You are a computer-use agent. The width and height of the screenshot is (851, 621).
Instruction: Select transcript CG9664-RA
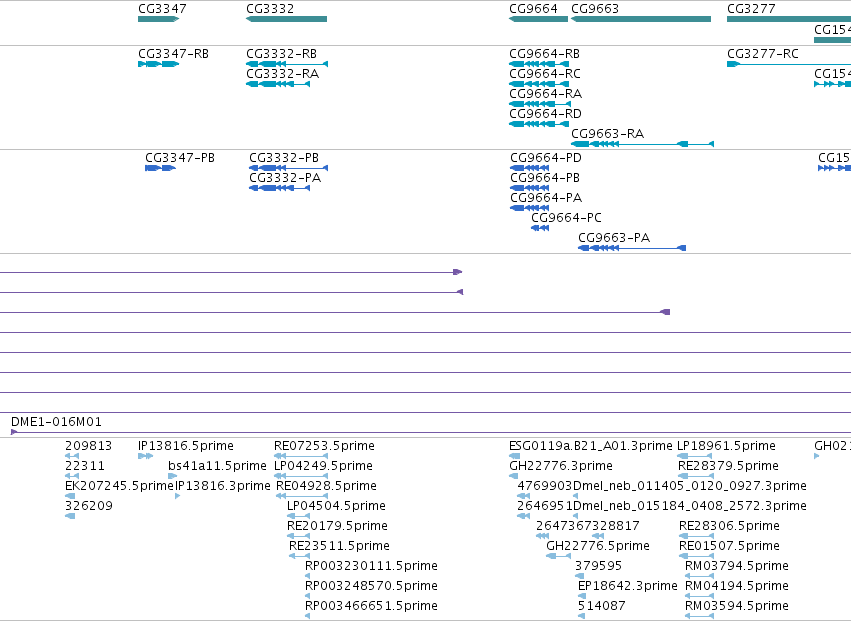click(x=540, y=104)
